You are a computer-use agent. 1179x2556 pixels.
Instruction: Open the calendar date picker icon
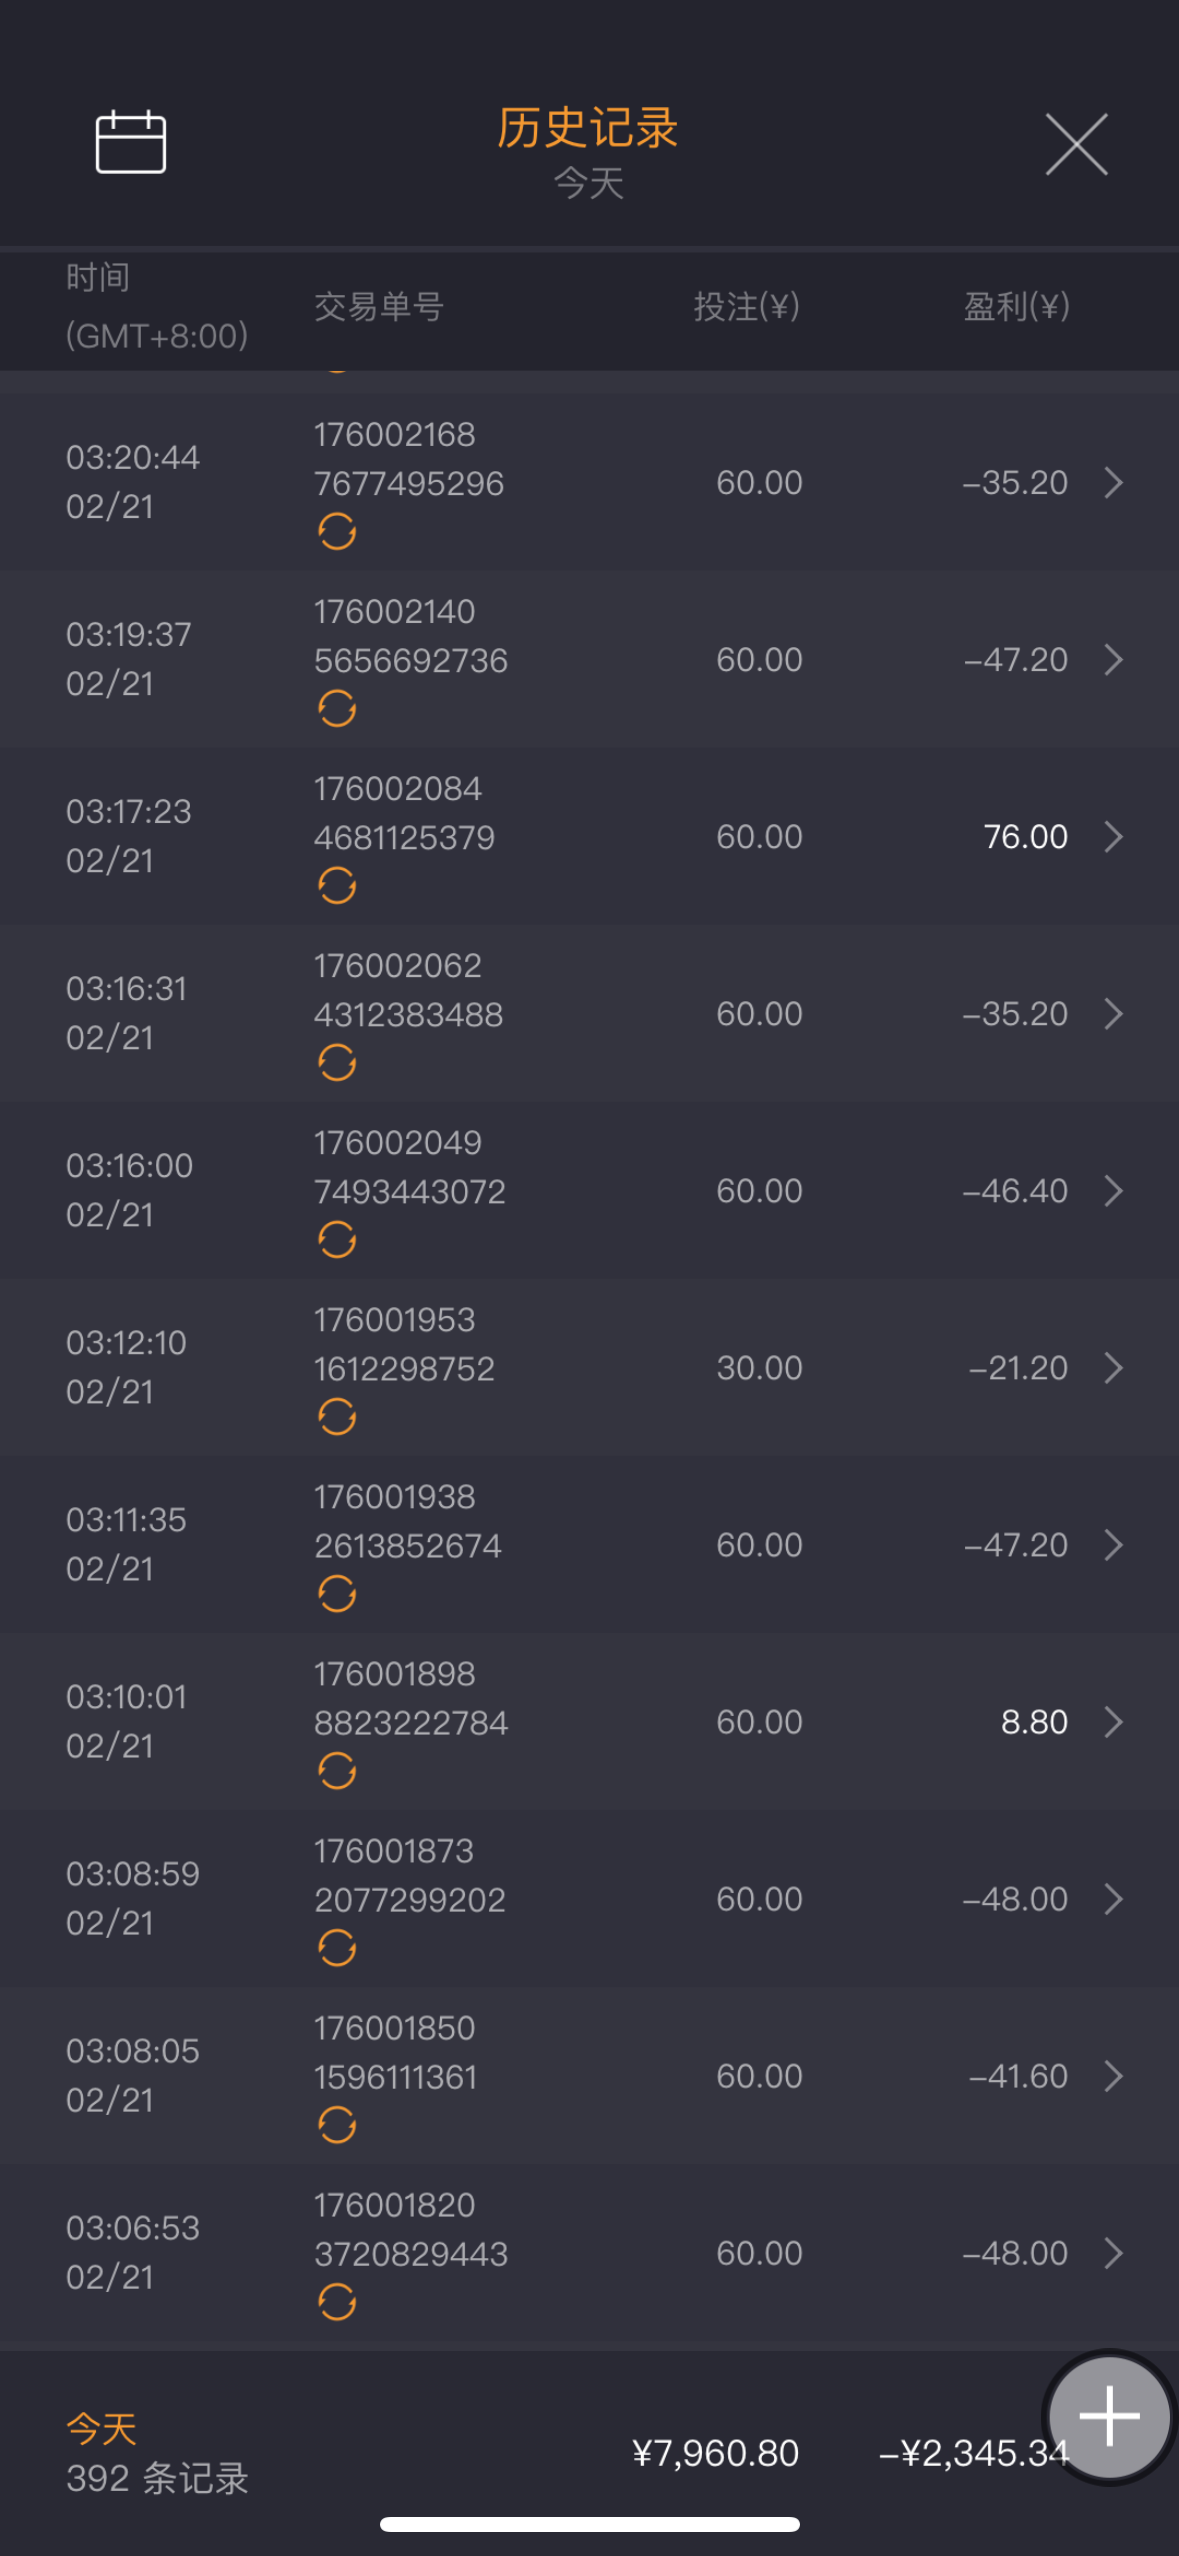(130, 142)
